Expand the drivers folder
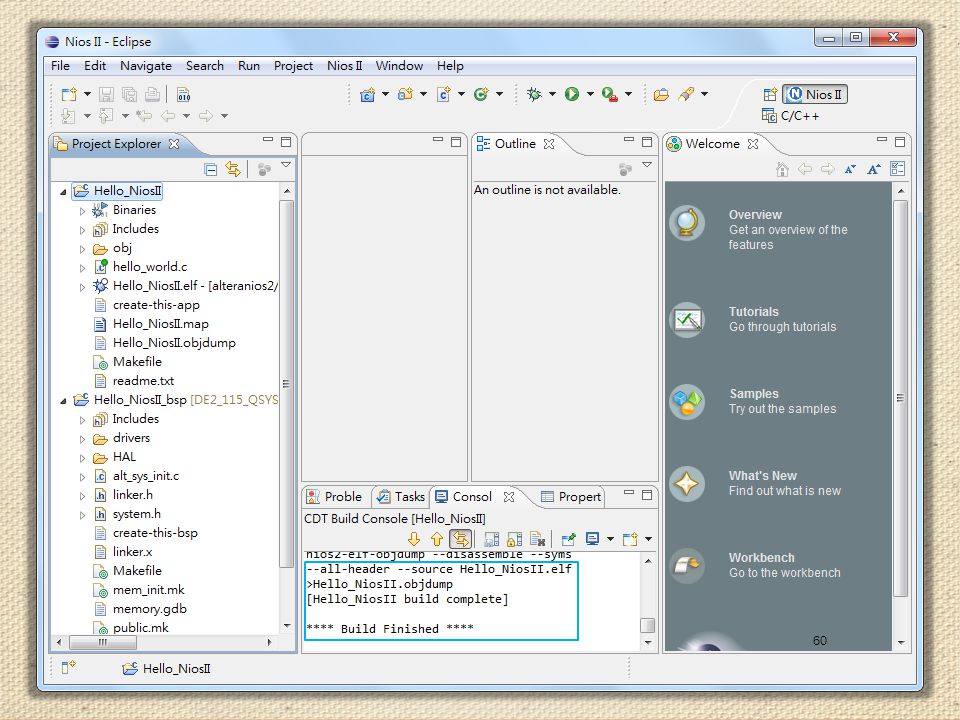The image size is (960, 720). pos(83,439)
